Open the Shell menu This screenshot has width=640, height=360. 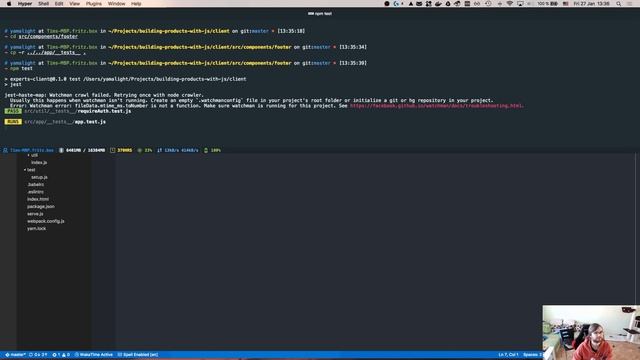click(43, 4)
